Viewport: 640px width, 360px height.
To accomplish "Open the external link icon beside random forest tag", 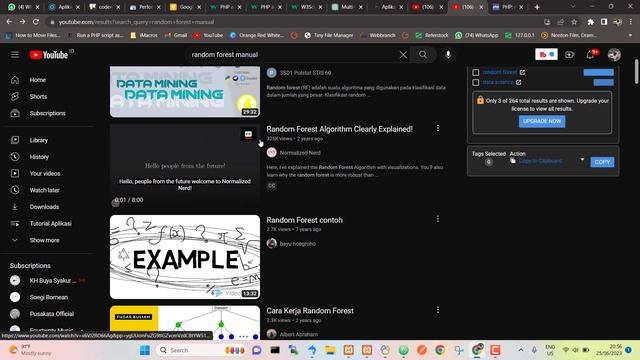I will tap(522, 72).
